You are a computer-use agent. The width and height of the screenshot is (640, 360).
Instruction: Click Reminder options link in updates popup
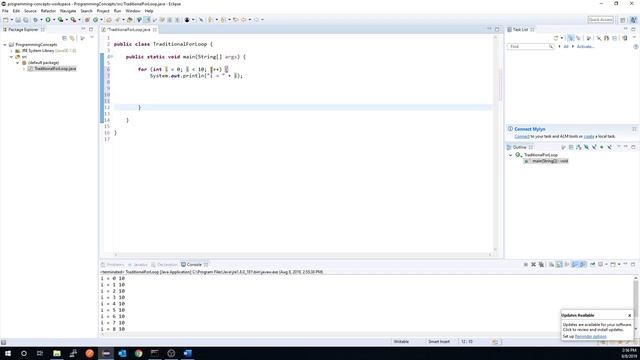(590, 336)
